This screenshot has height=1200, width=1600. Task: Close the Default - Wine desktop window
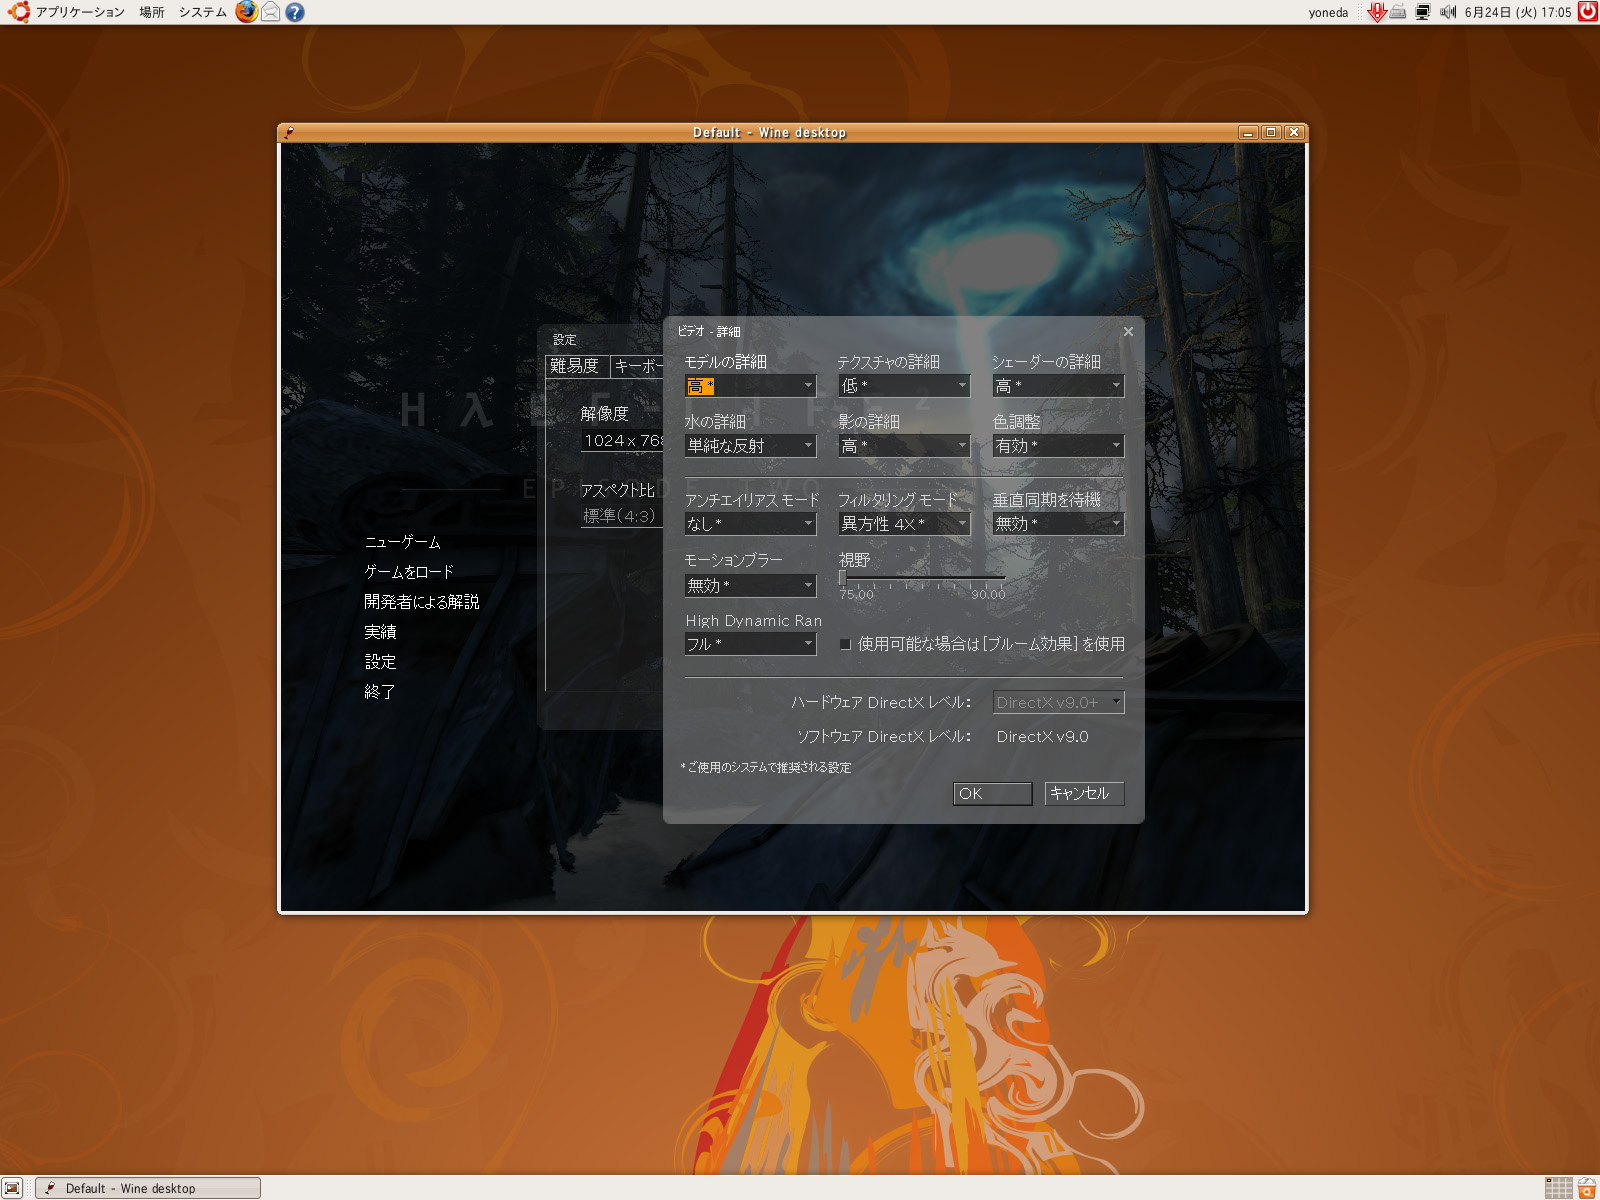coord(1294,132)
